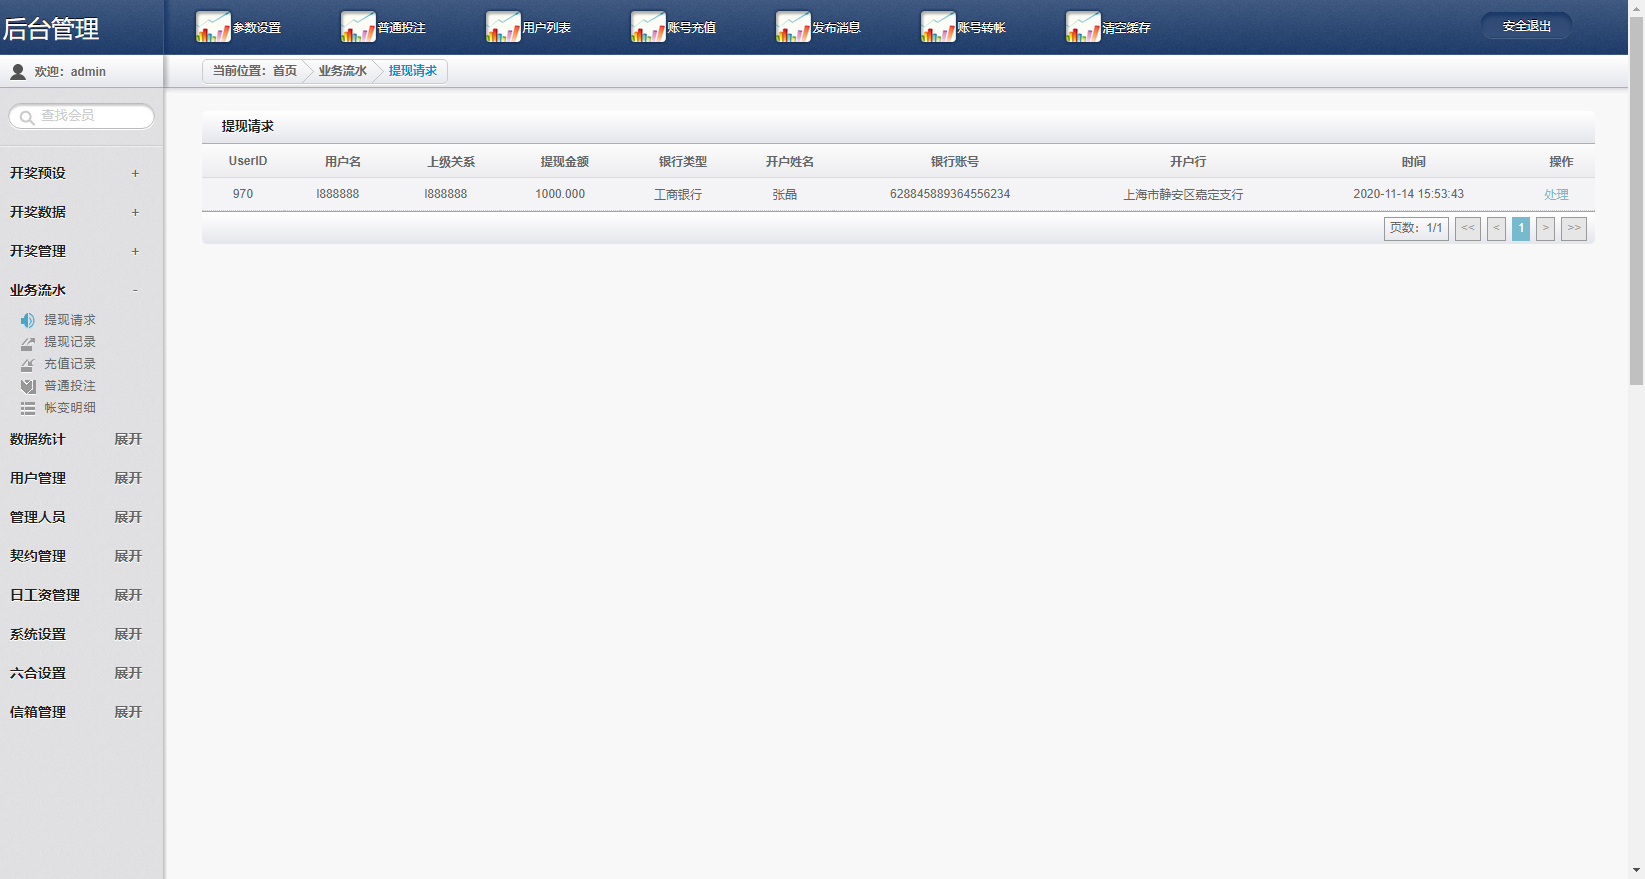Click the vertical page scrollbar

(1636, 200)
